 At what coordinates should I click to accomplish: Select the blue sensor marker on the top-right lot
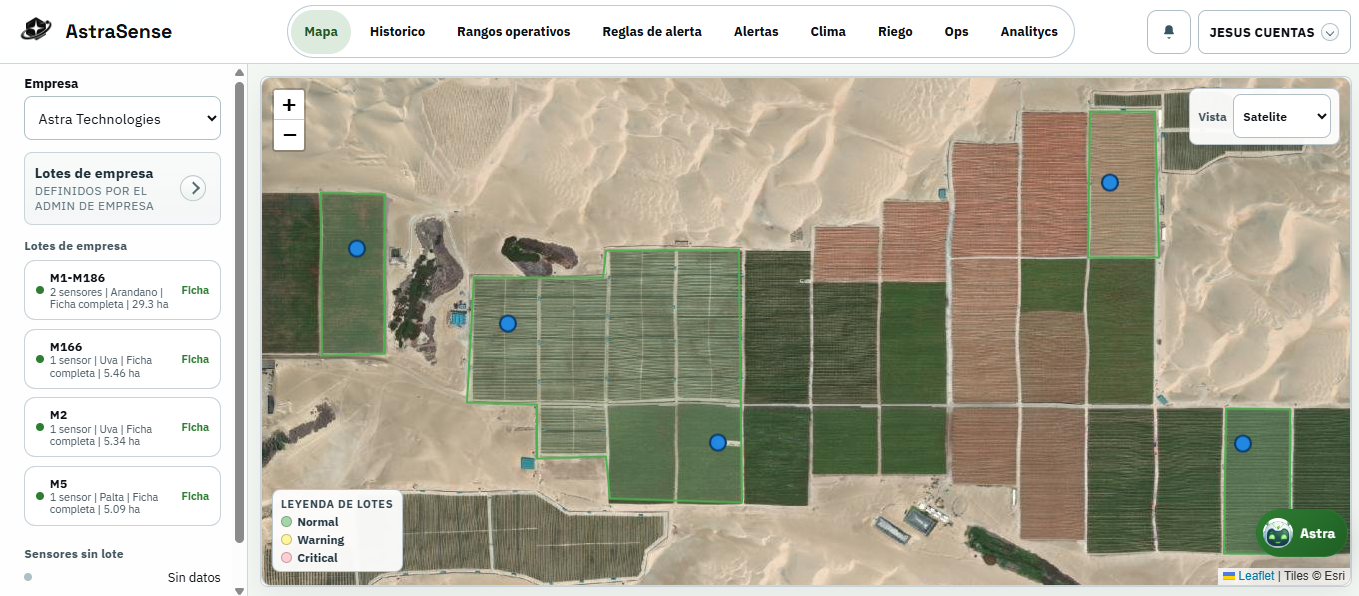click(1110, 182)
